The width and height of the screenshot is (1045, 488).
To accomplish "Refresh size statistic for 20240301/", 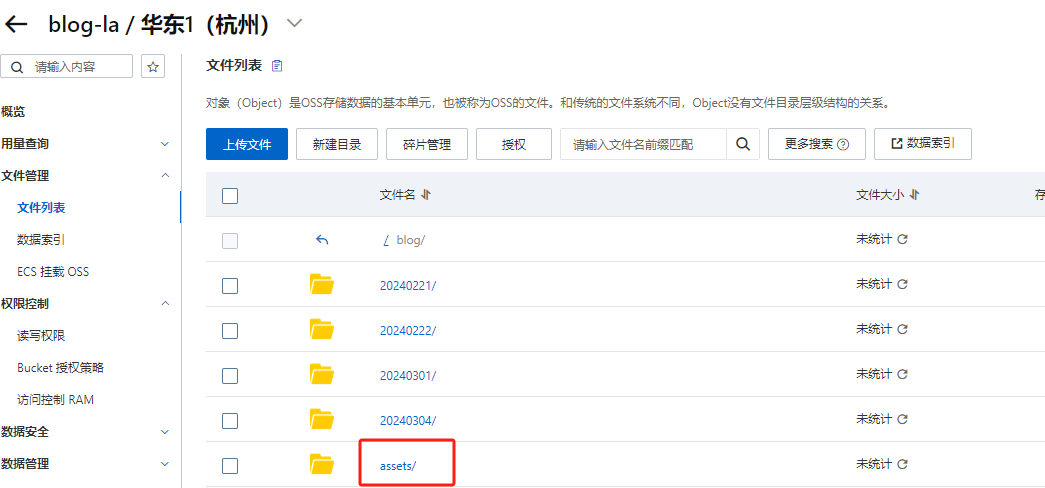I will tap(902, 374).
